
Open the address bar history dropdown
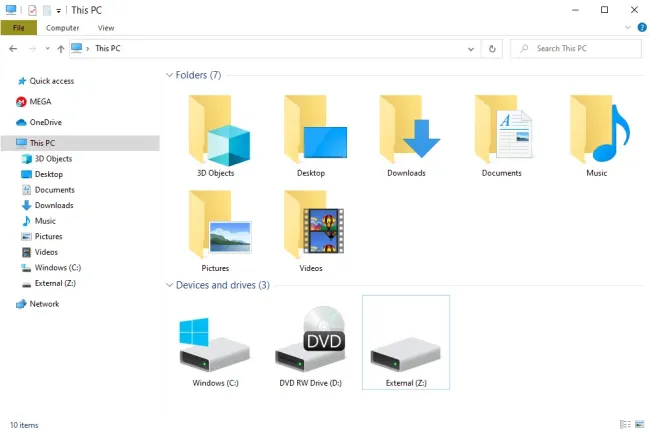click(x=470, y=48)
